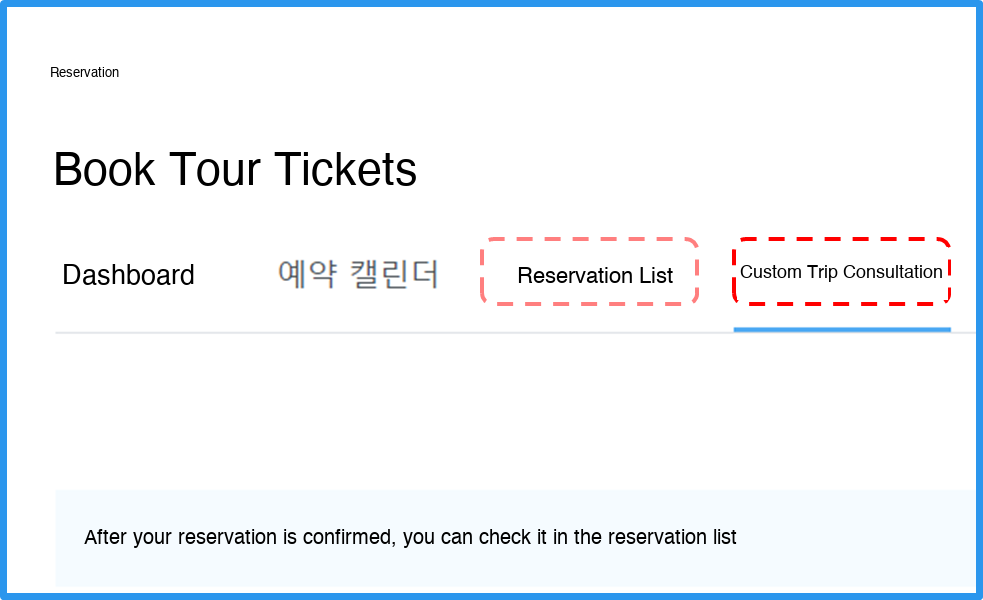Click the gray Korean-labeled tab

pyautogui.click(x=358, y=274)
